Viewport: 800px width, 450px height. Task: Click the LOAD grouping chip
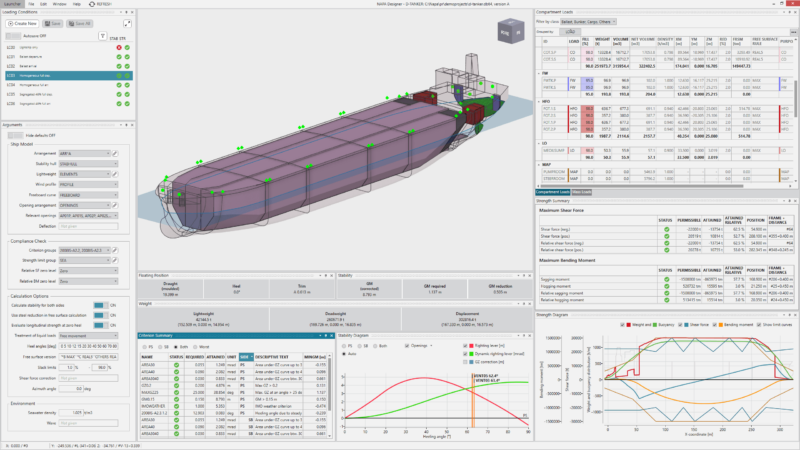pos(570,32)
